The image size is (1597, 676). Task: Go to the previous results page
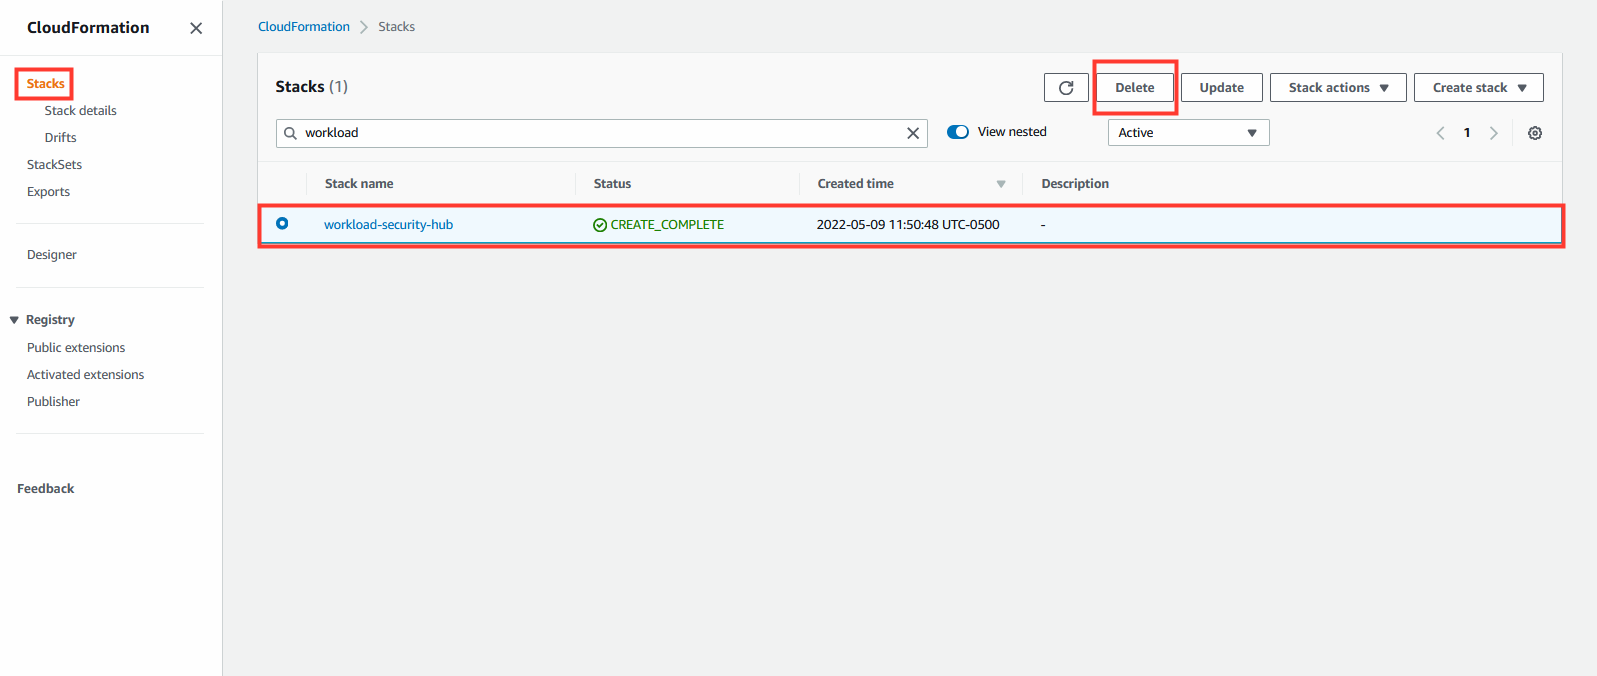(1440, 133)
